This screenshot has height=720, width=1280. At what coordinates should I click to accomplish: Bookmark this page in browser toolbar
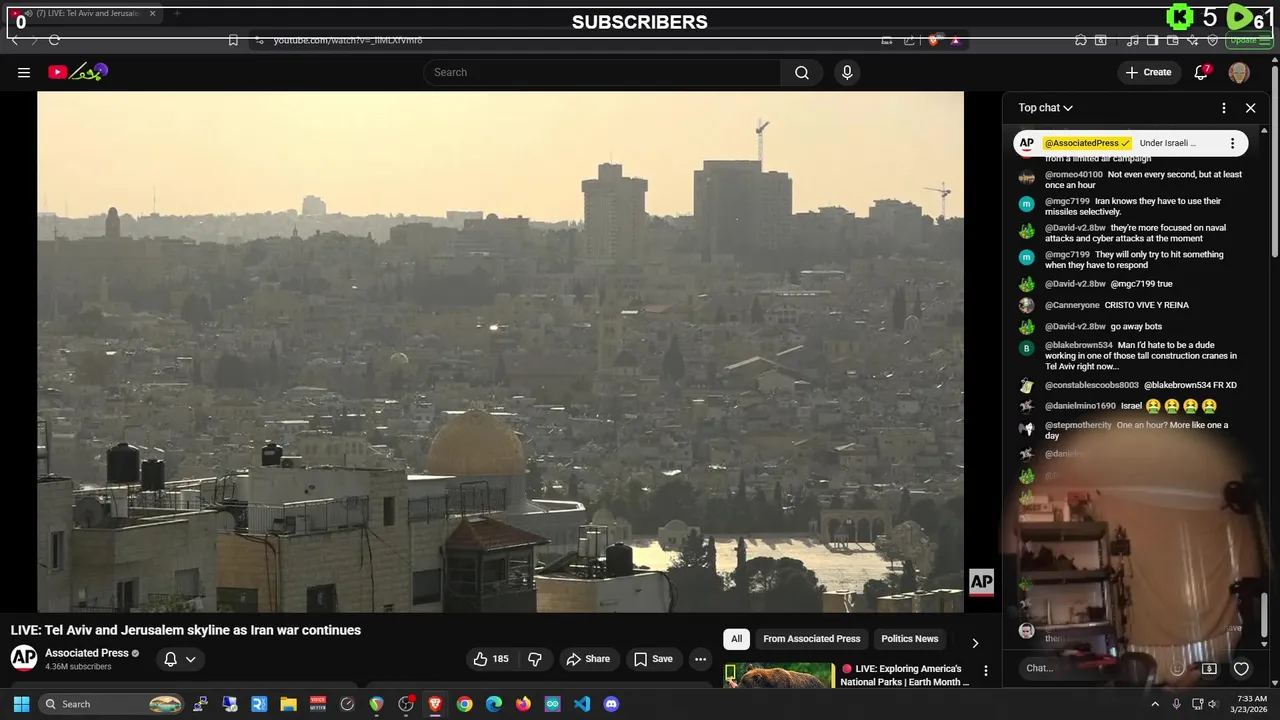(233, 40)
